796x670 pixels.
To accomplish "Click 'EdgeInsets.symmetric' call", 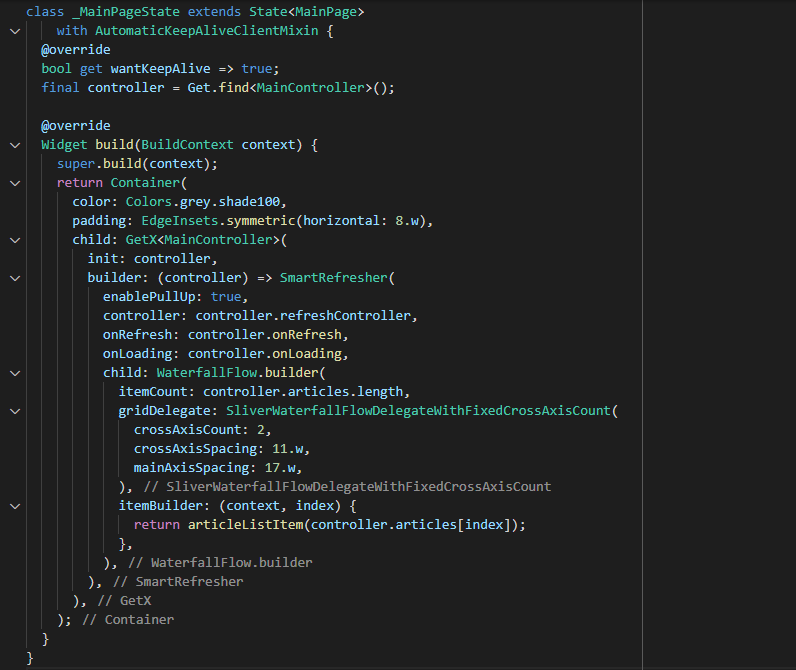I will pyautogui.click(x=218, y=221).
